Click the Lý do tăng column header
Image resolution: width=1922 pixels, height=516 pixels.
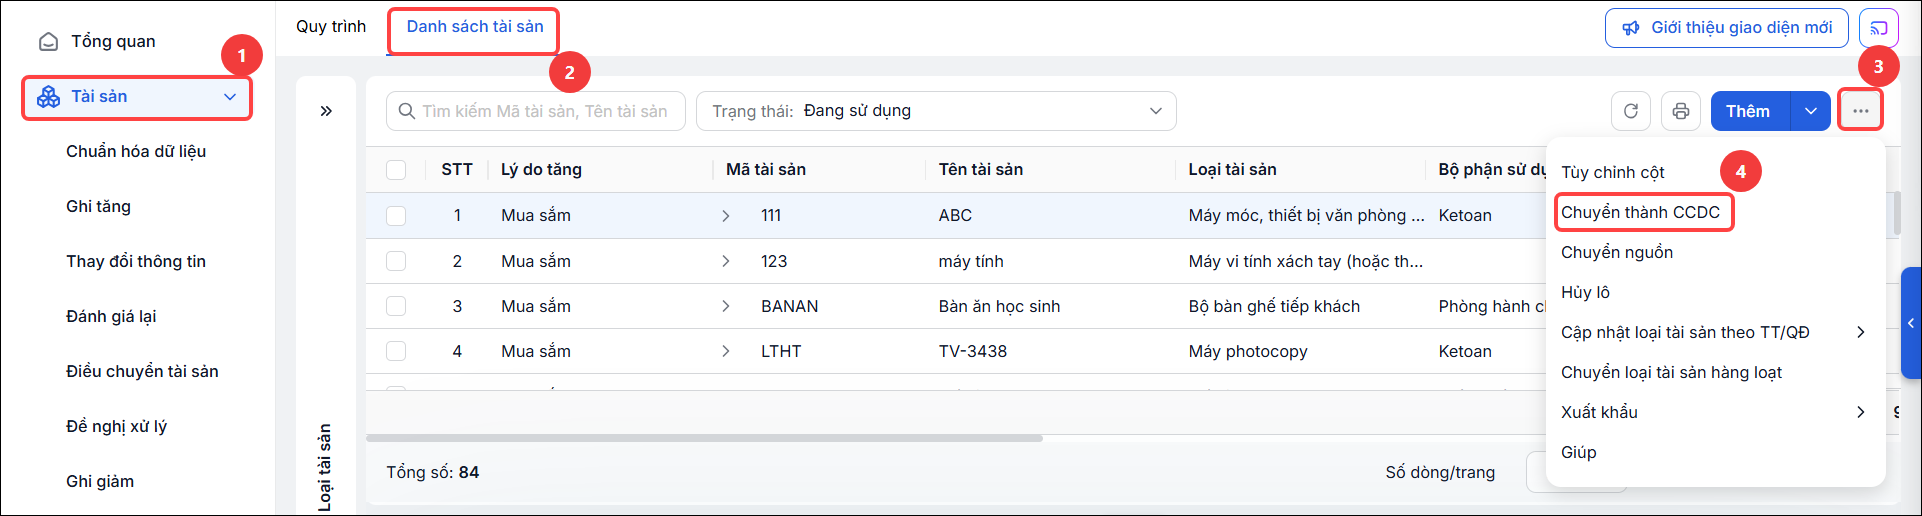click(x=541, y=170)
